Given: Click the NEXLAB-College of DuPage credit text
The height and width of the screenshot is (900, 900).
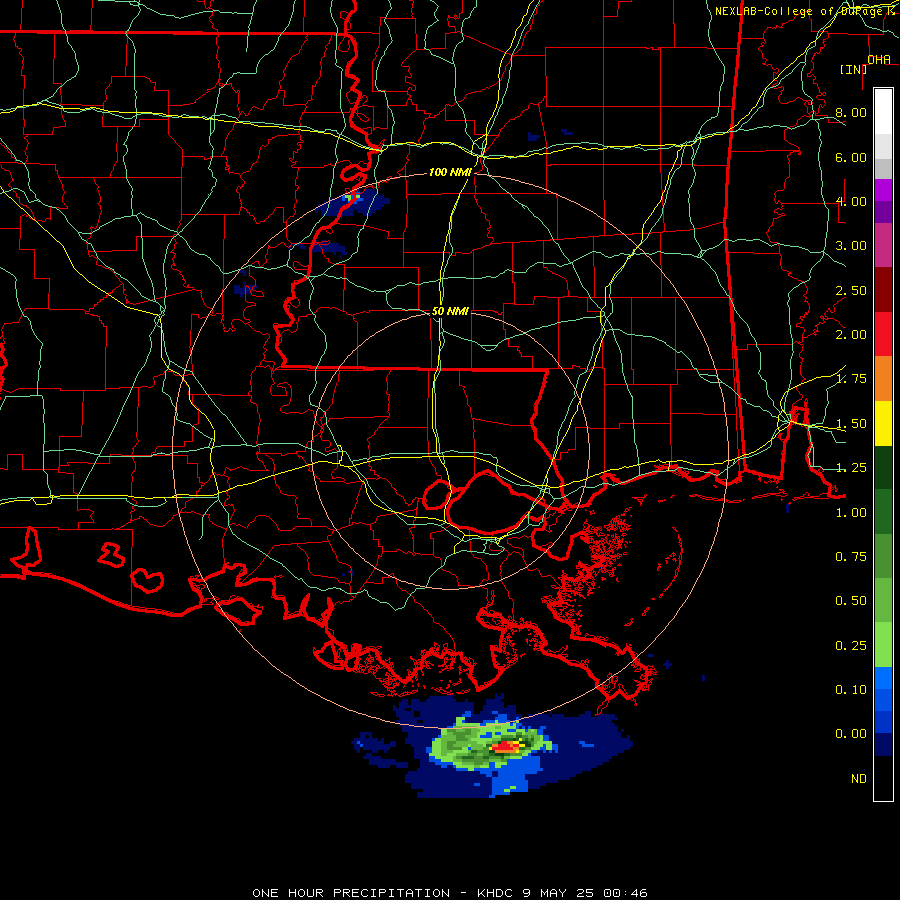Looking at the screenshot, I should [798, 11].
